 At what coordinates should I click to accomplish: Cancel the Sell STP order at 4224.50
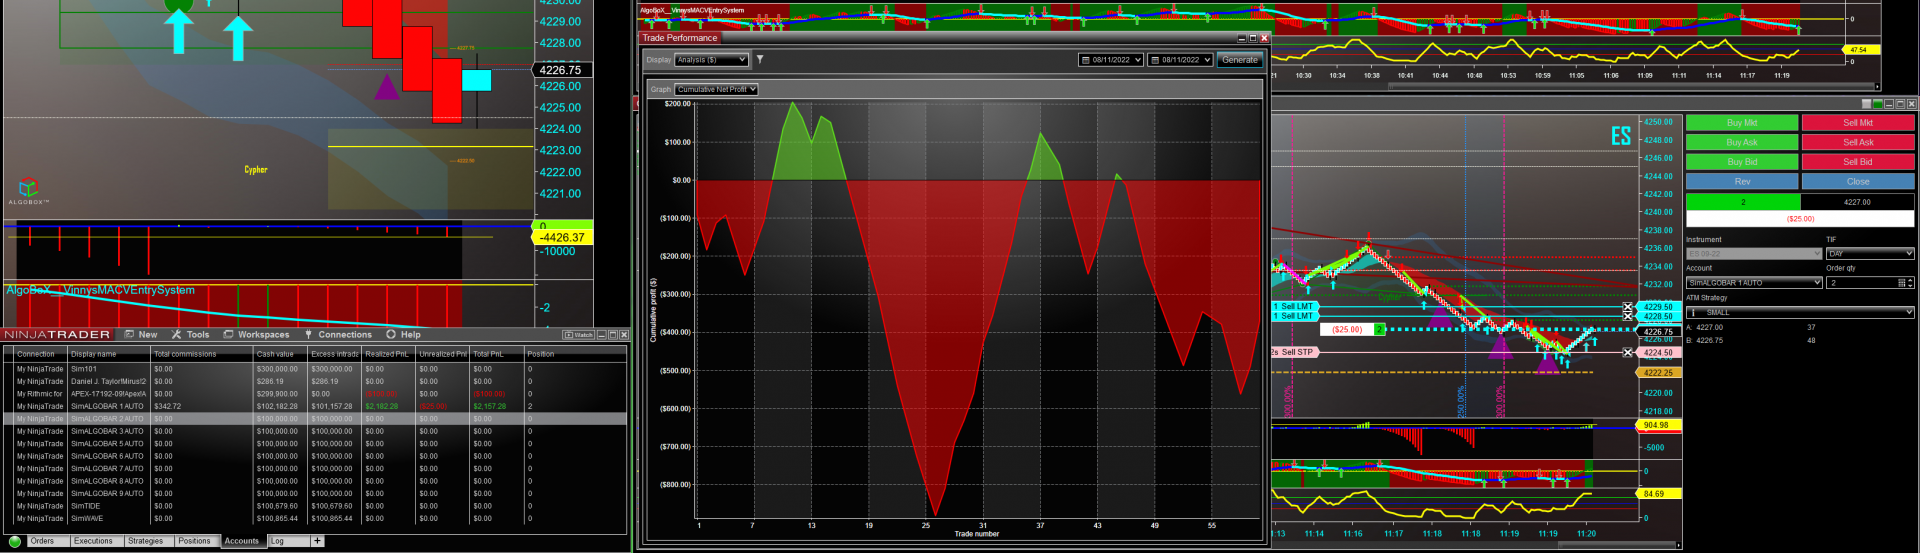1627,352
